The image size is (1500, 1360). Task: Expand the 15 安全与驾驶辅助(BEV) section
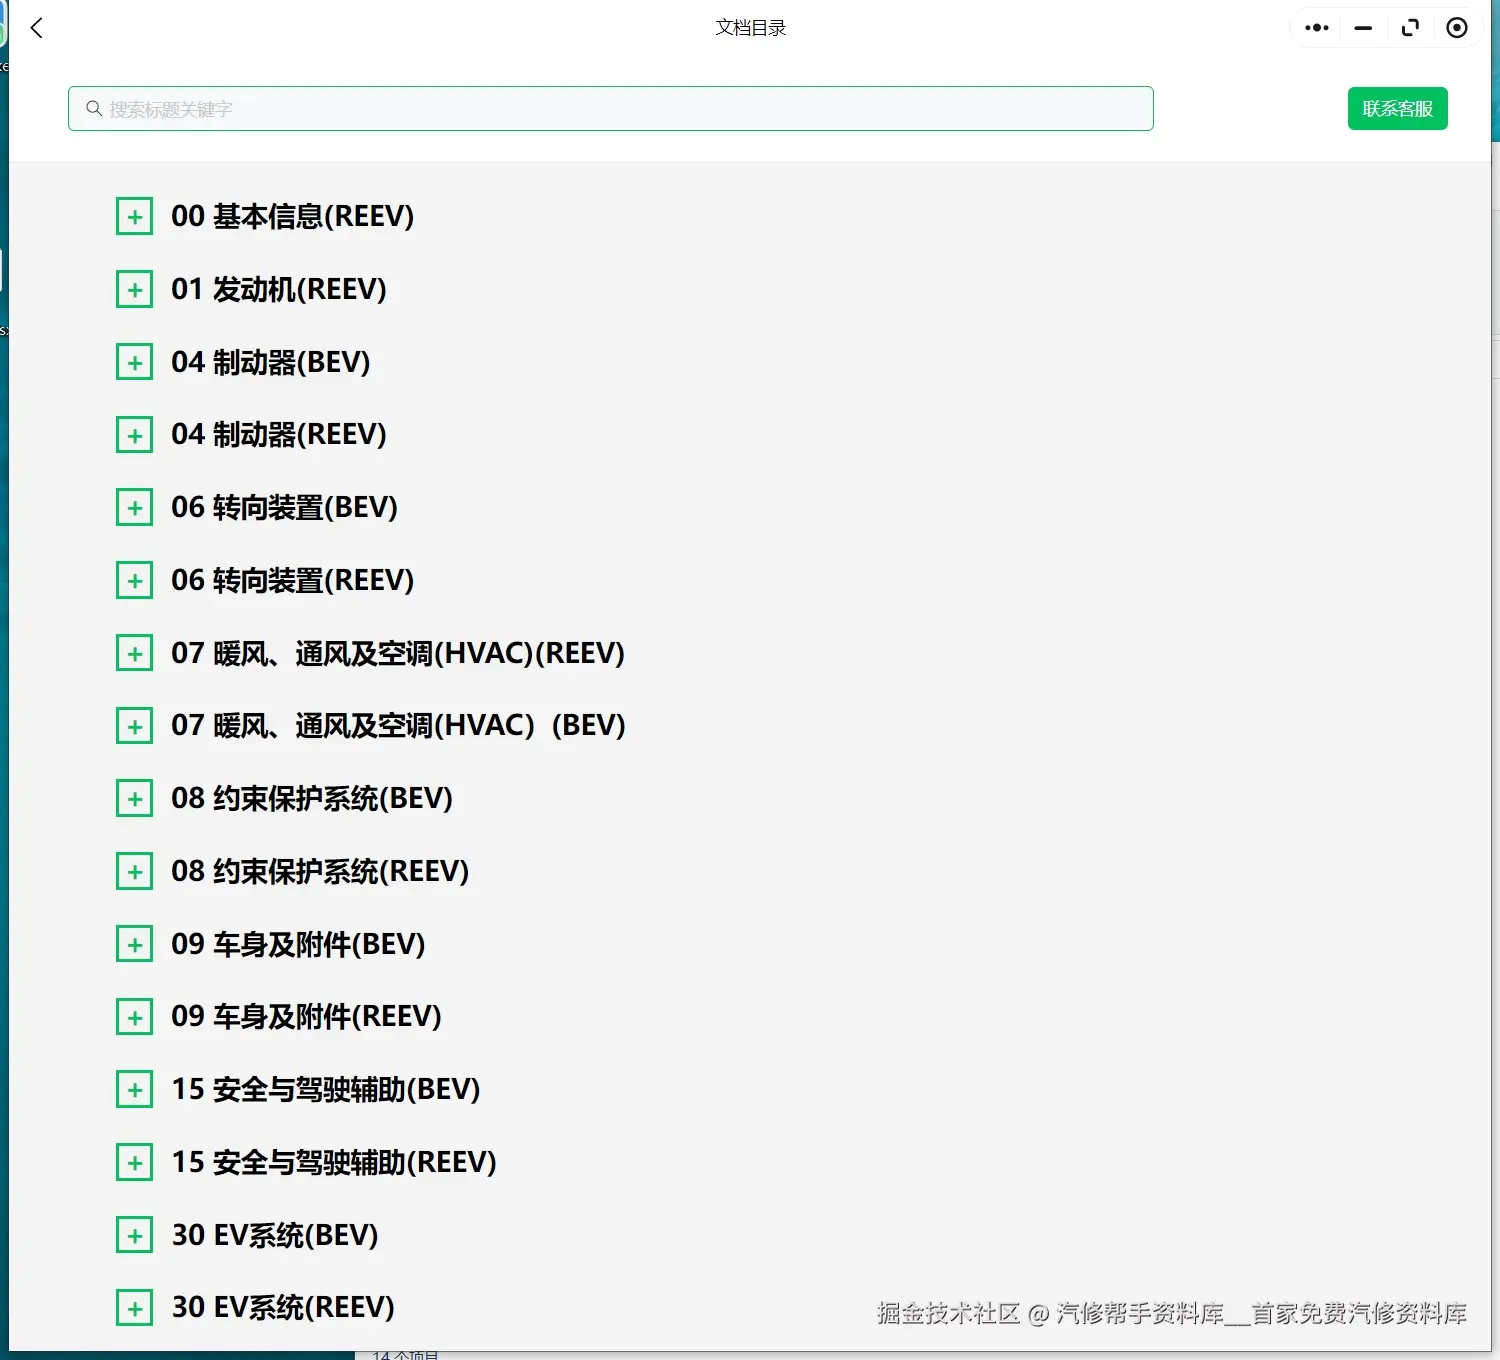coord(134,1089)
